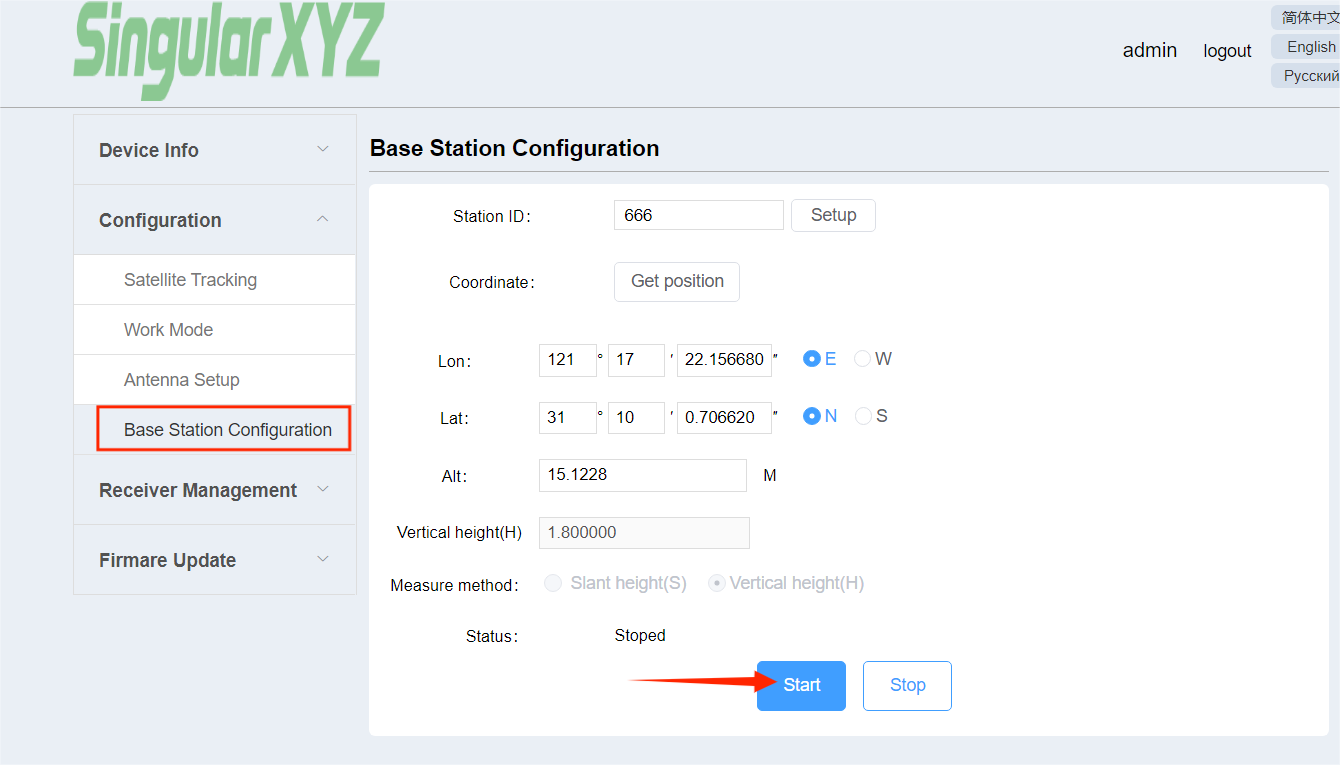Click Get position button
Screen dimensions: 1340x765
[x=677, y=282]
